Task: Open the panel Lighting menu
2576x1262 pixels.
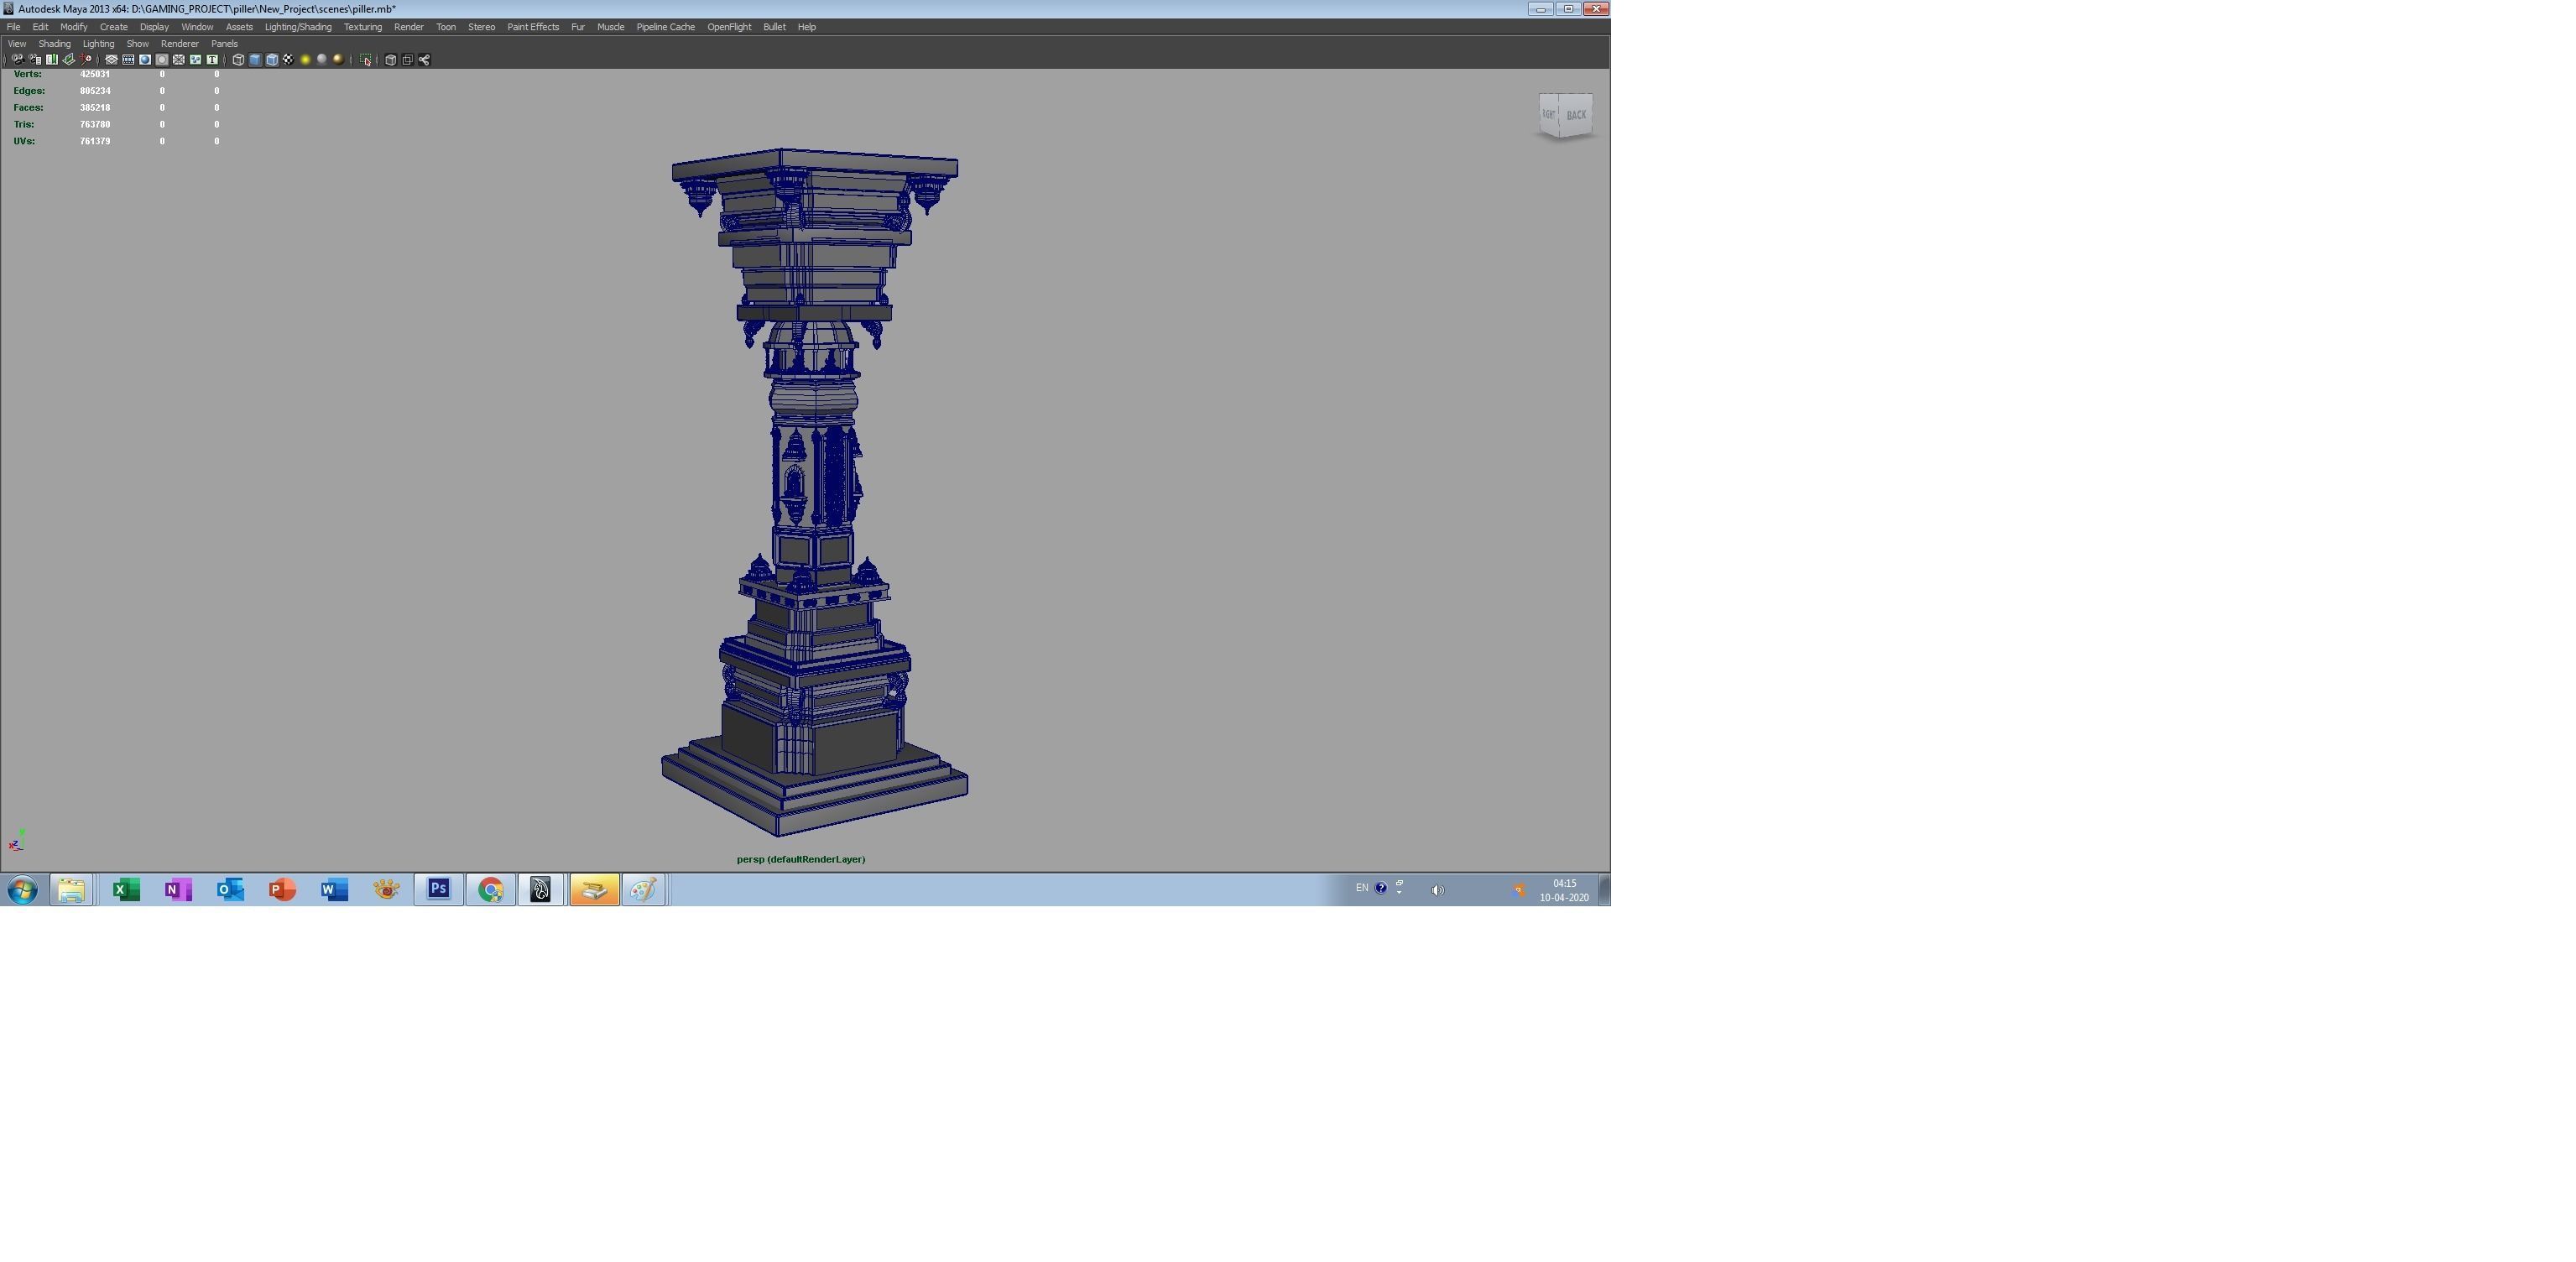Action: [x=98, y=44]
